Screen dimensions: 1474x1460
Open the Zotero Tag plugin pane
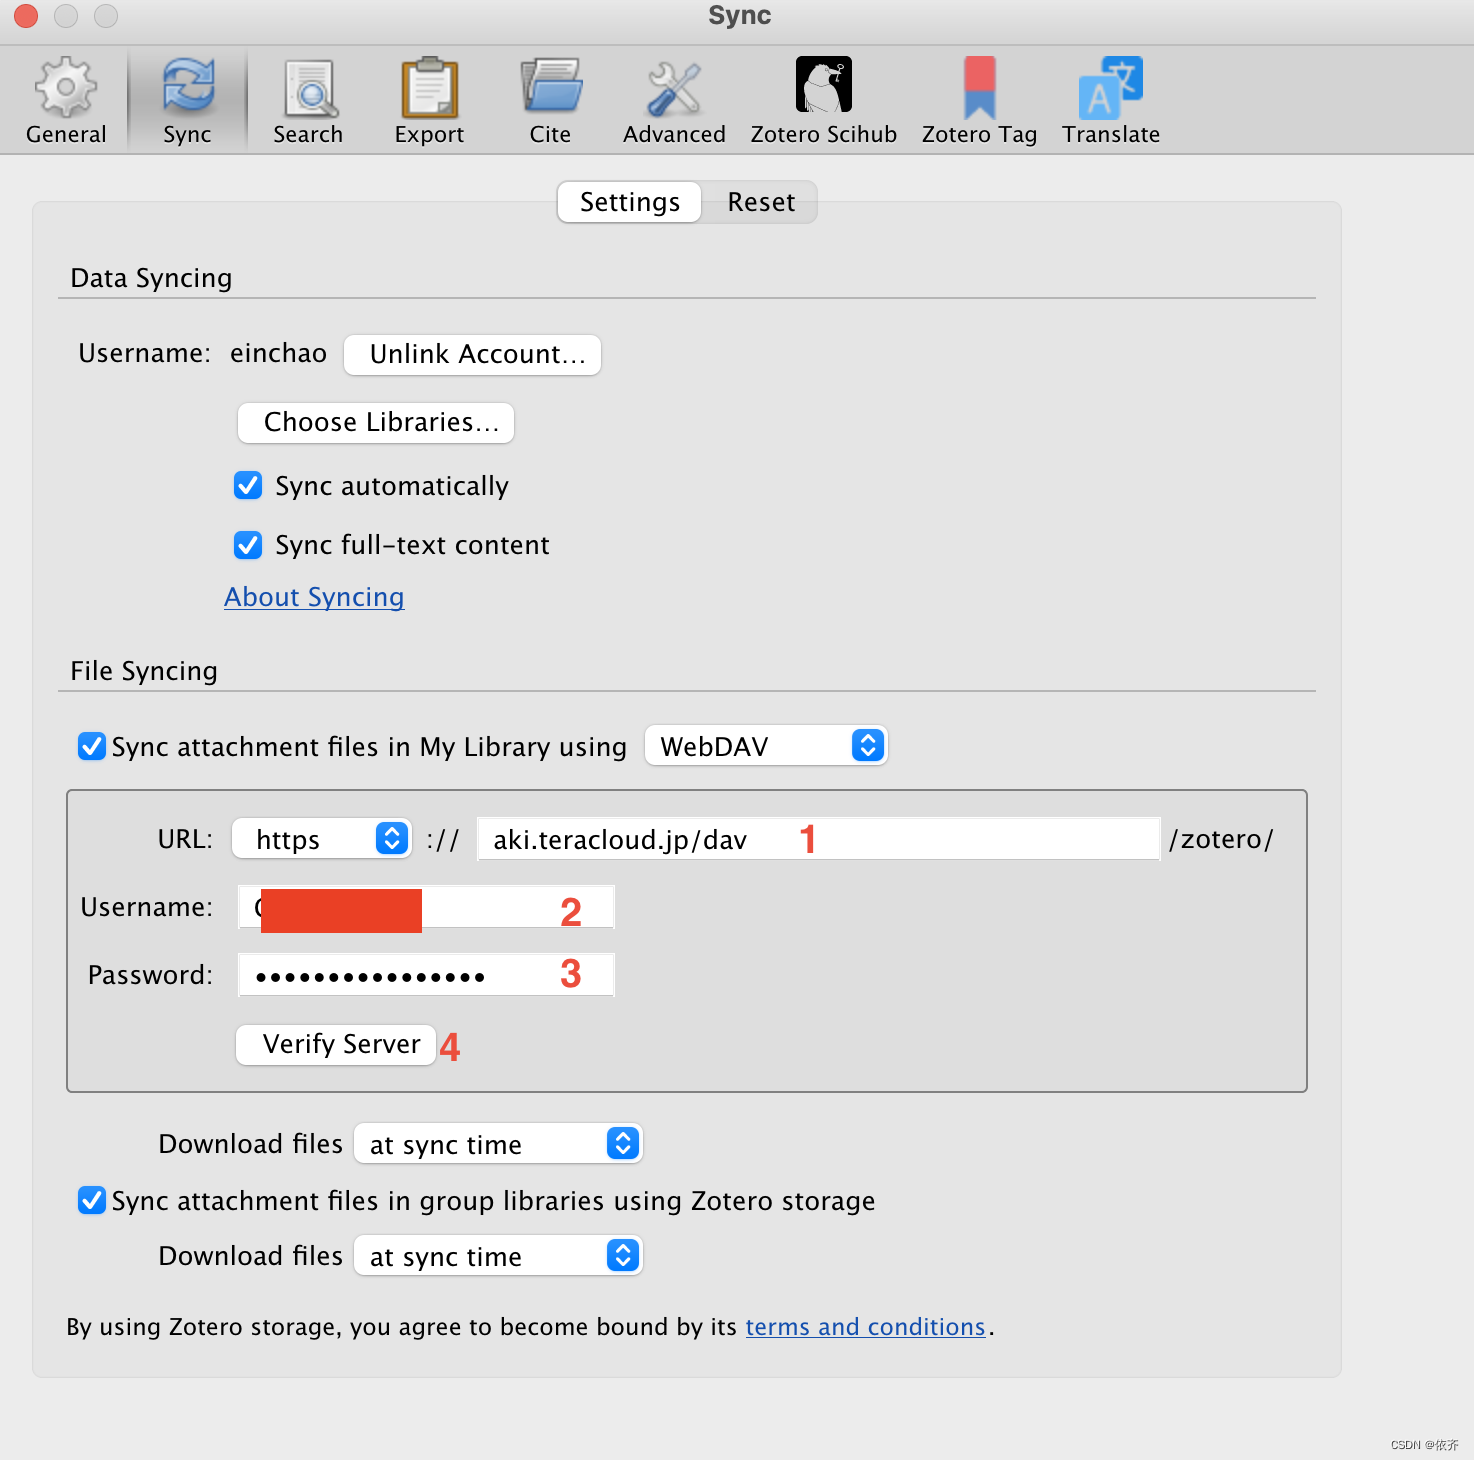point(979,101)
